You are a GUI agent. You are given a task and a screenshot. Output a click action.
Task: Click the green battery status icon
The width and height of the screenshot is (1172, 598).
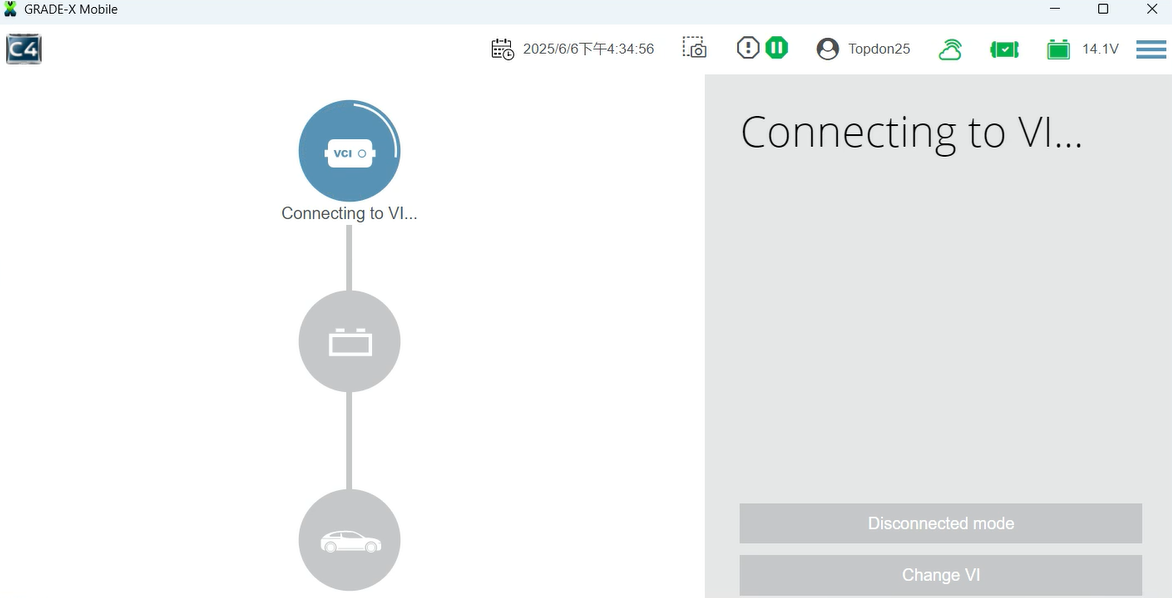(x=1058, y=49)
